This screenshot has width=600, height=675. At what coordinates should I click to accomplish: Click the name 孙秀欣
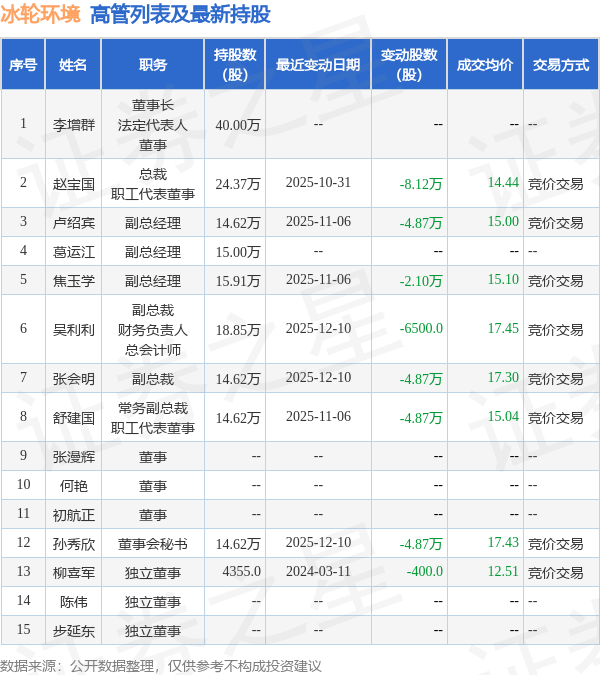tap(74, 544)
